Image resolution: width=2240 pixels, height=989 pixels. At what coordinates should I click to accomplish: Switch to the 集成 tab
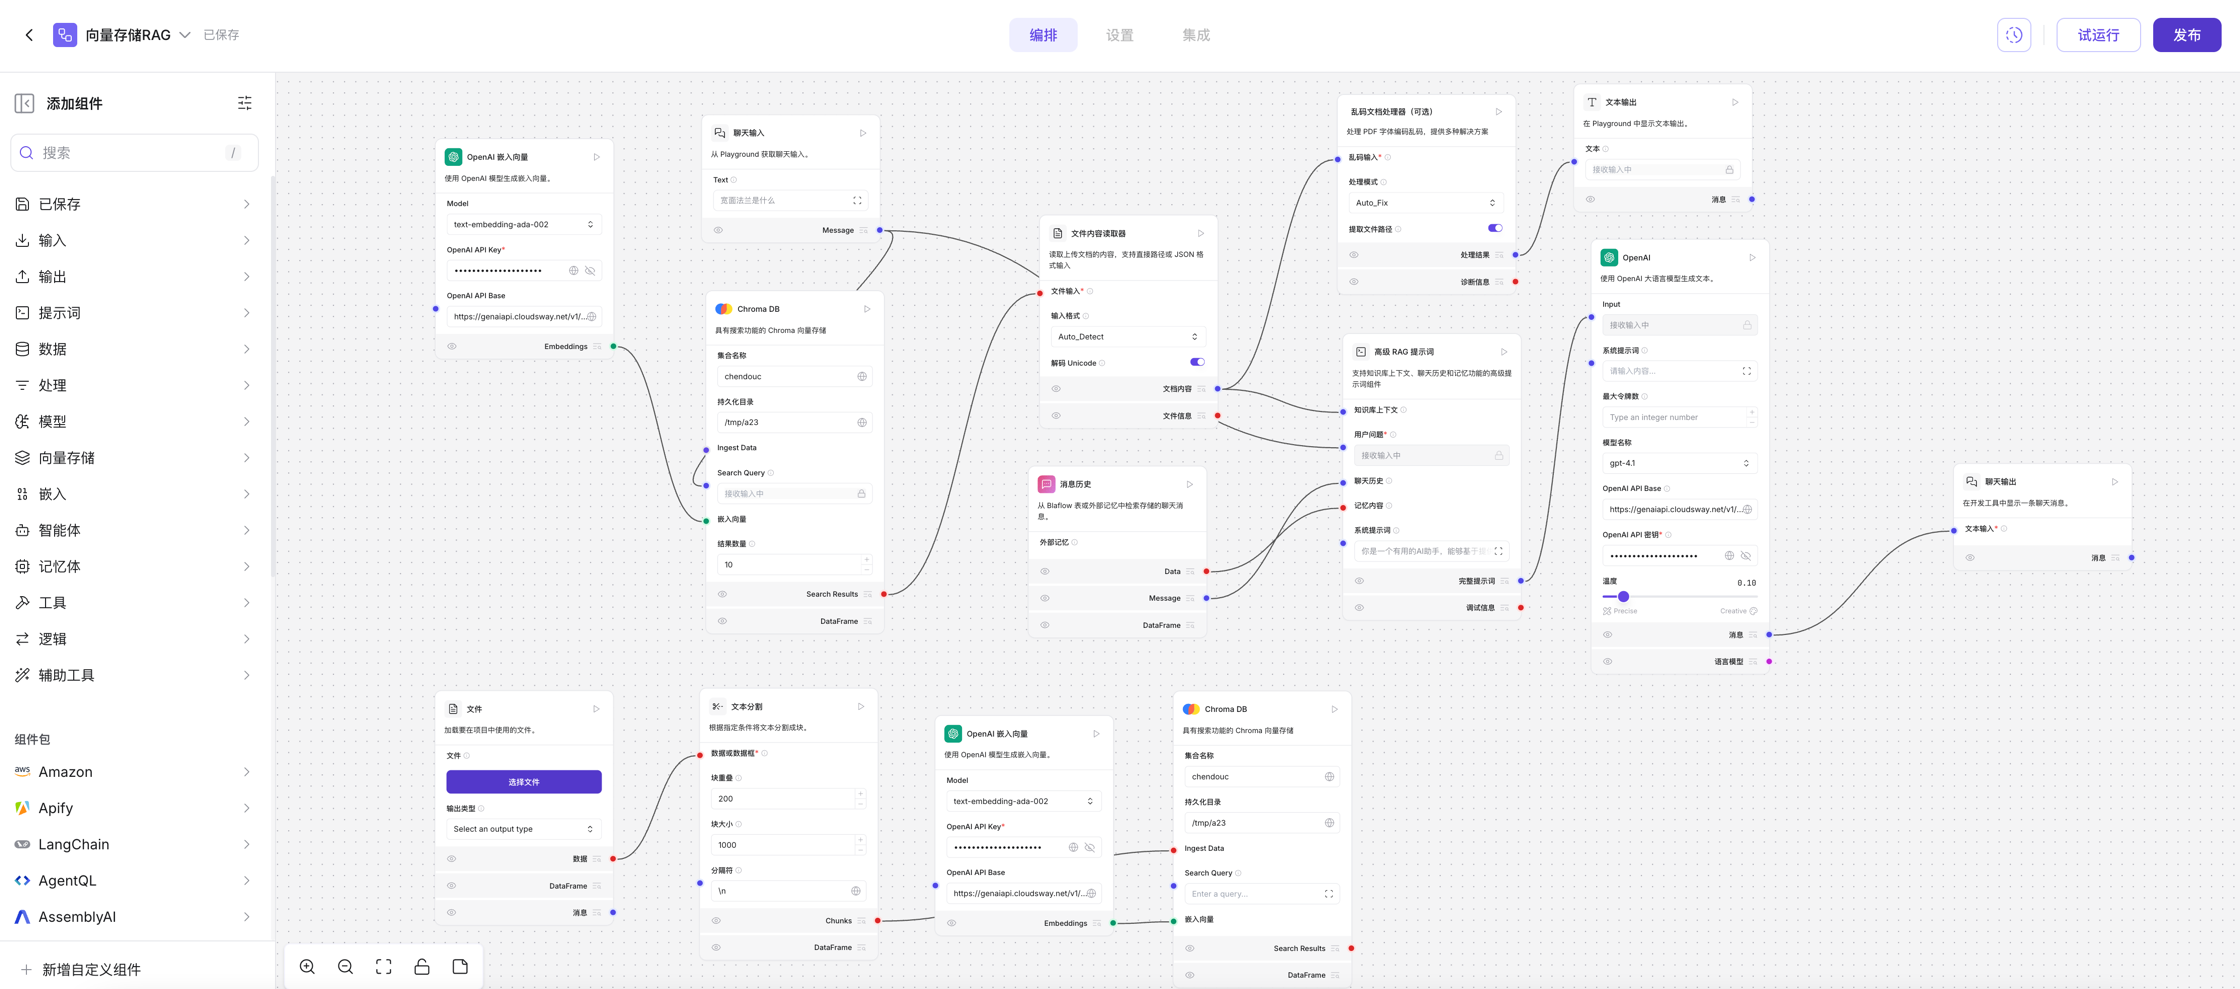1195,35
